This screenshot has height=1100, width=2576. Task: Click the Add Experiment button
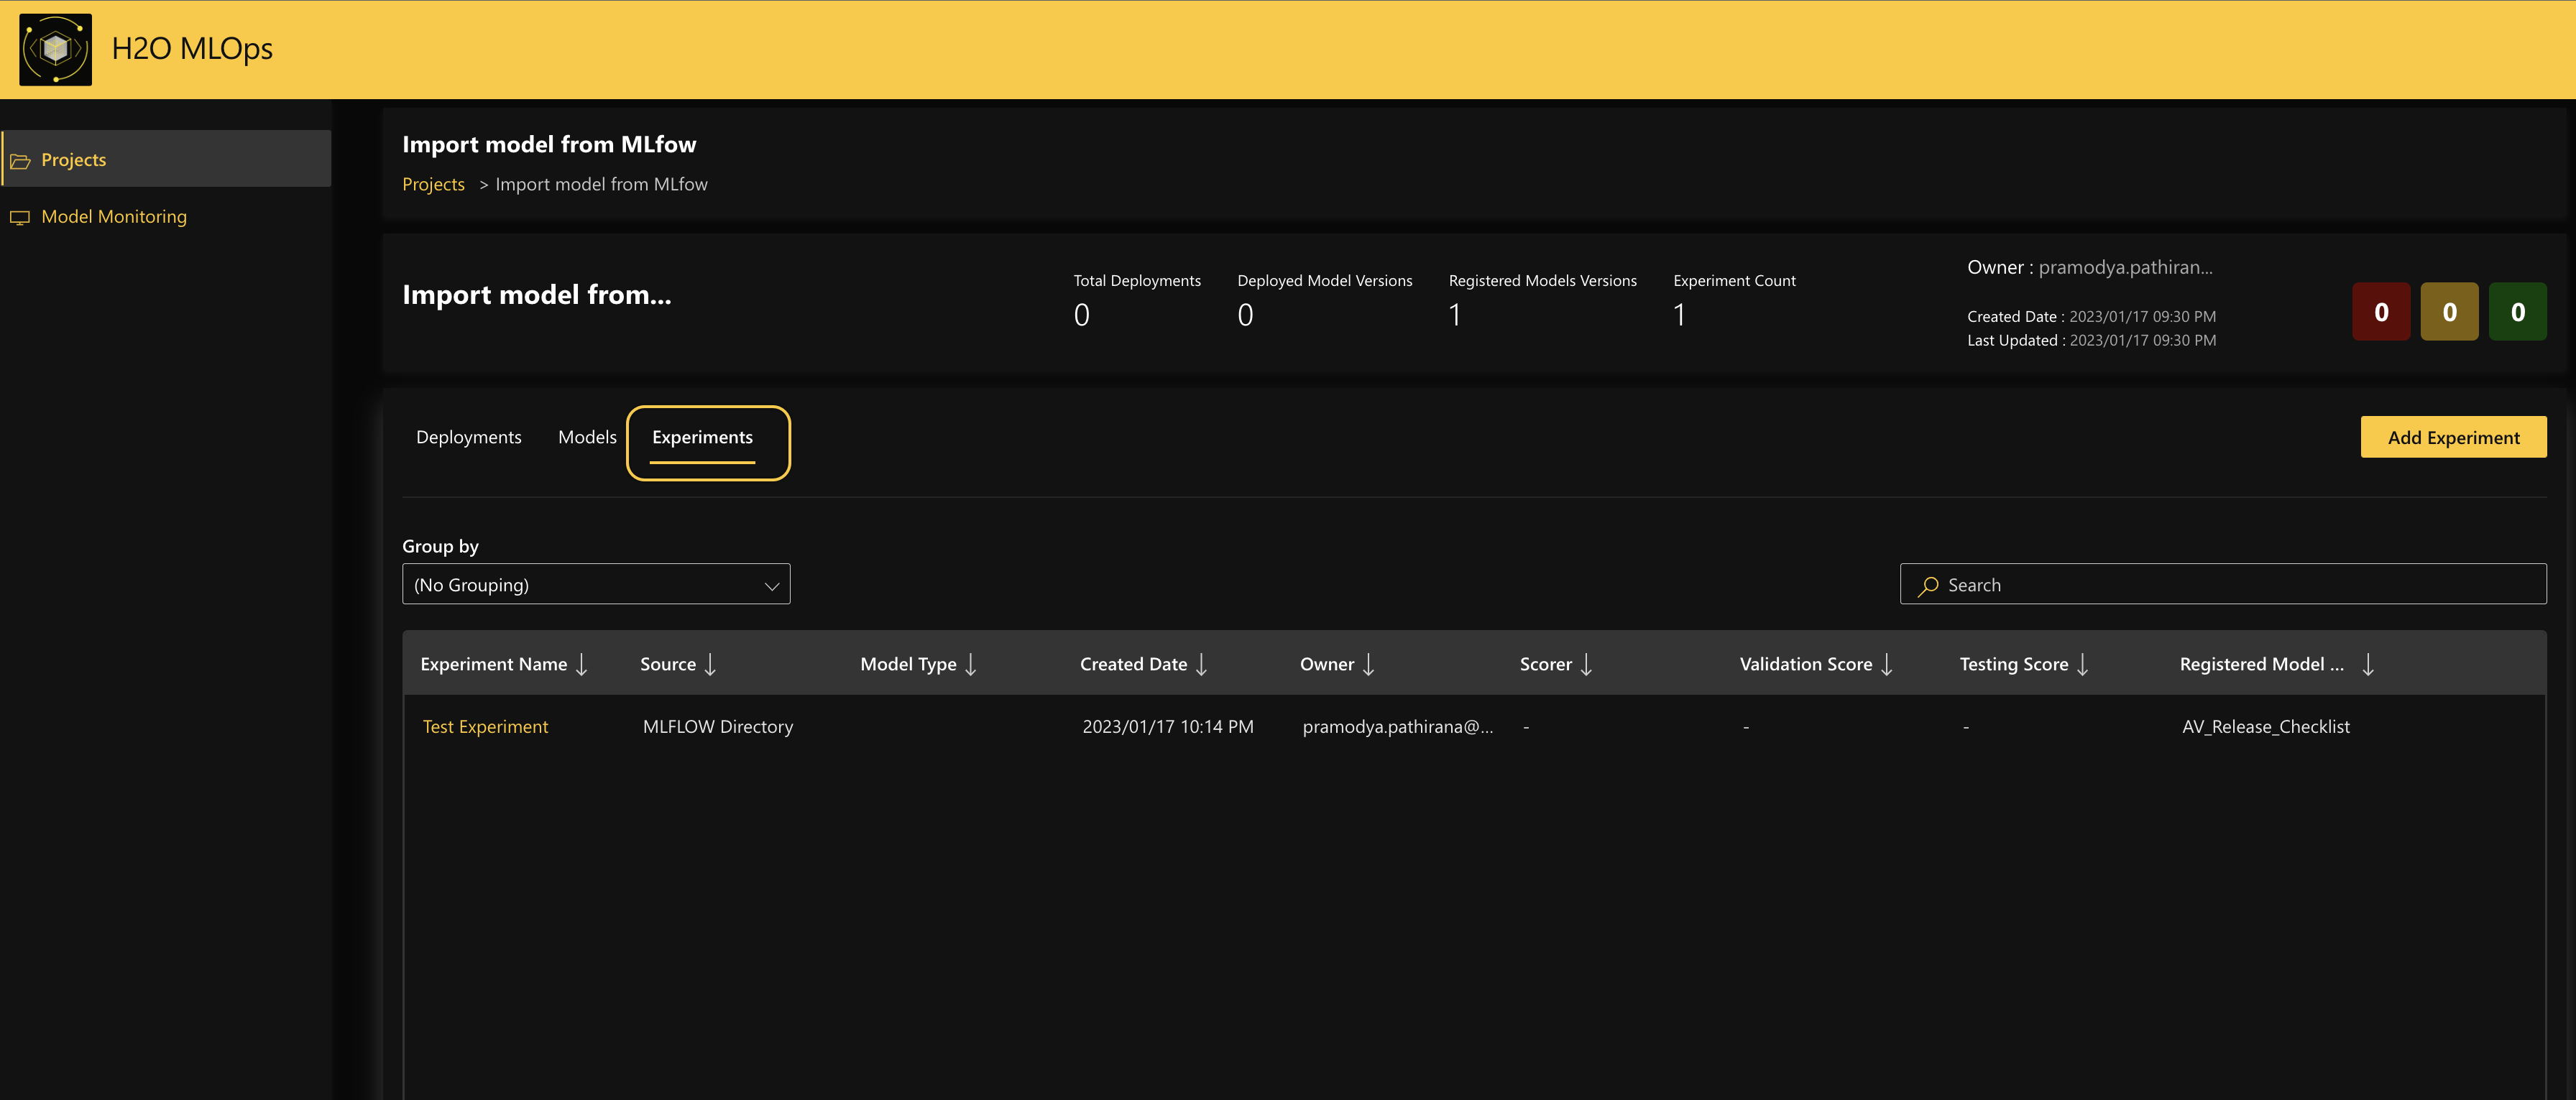2453,437
